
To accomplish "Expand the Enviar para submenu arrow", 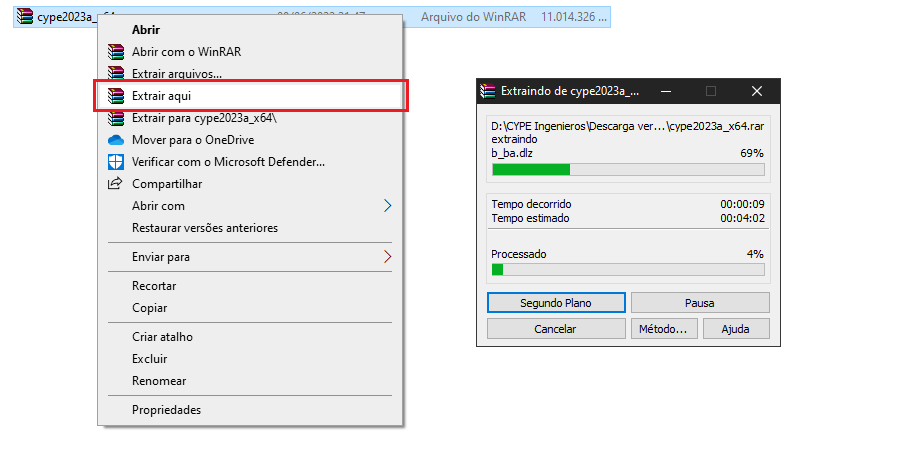I will [387, 257].
